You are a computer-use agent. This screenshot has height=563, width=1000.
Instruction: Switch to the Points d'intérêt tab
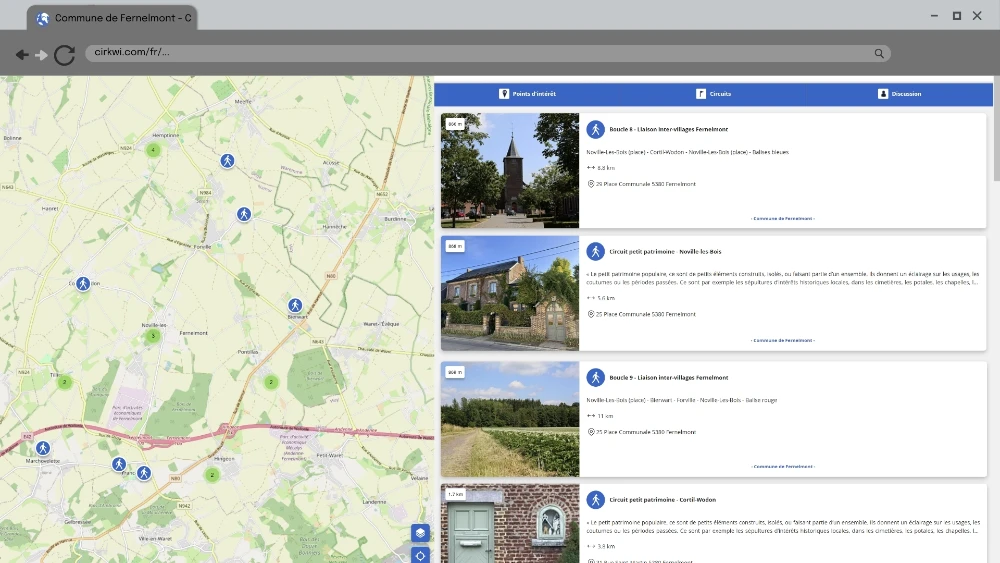(527, 94)
